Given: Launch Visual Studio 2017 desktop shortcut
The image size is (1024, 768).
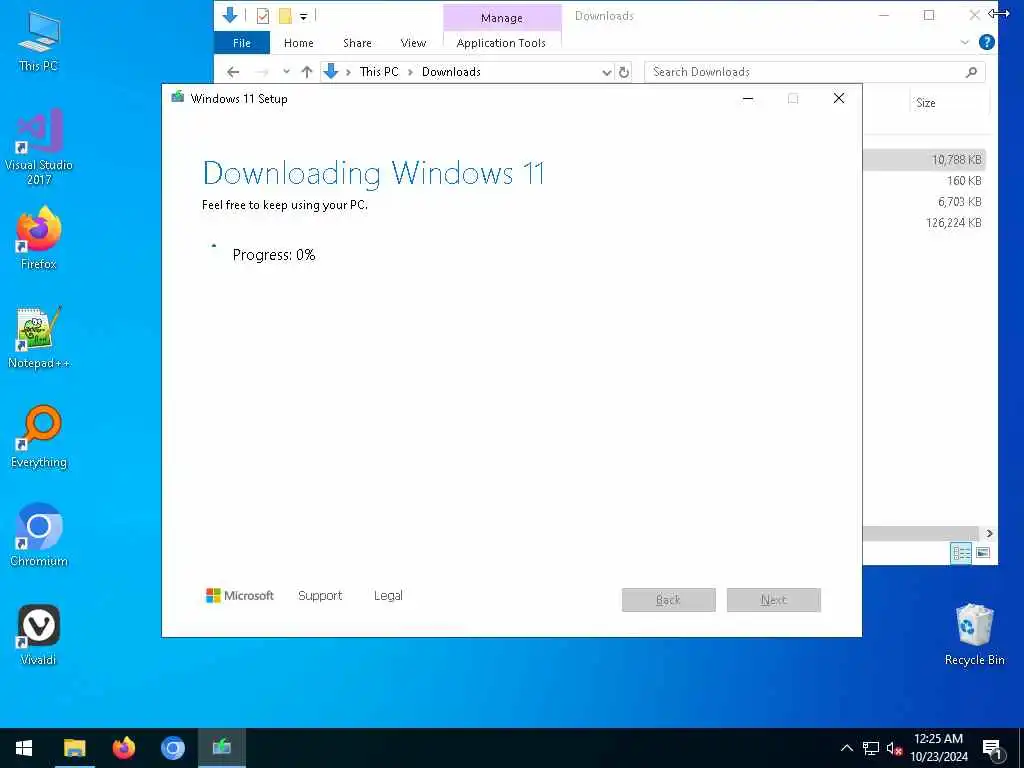Looking at the screenshot, I should pyautogui.click(x=39, y=147).
